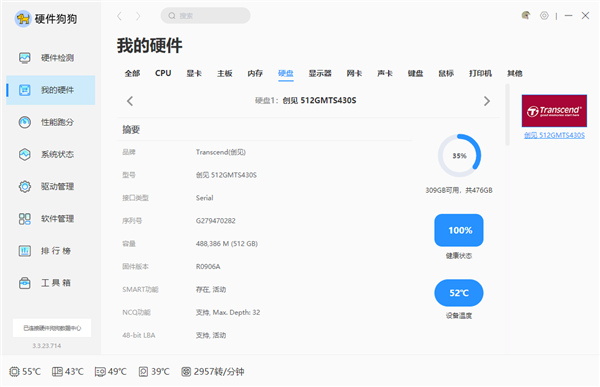
Task: Click 309GB可用，共476GB text
Action: click(459, 190)
